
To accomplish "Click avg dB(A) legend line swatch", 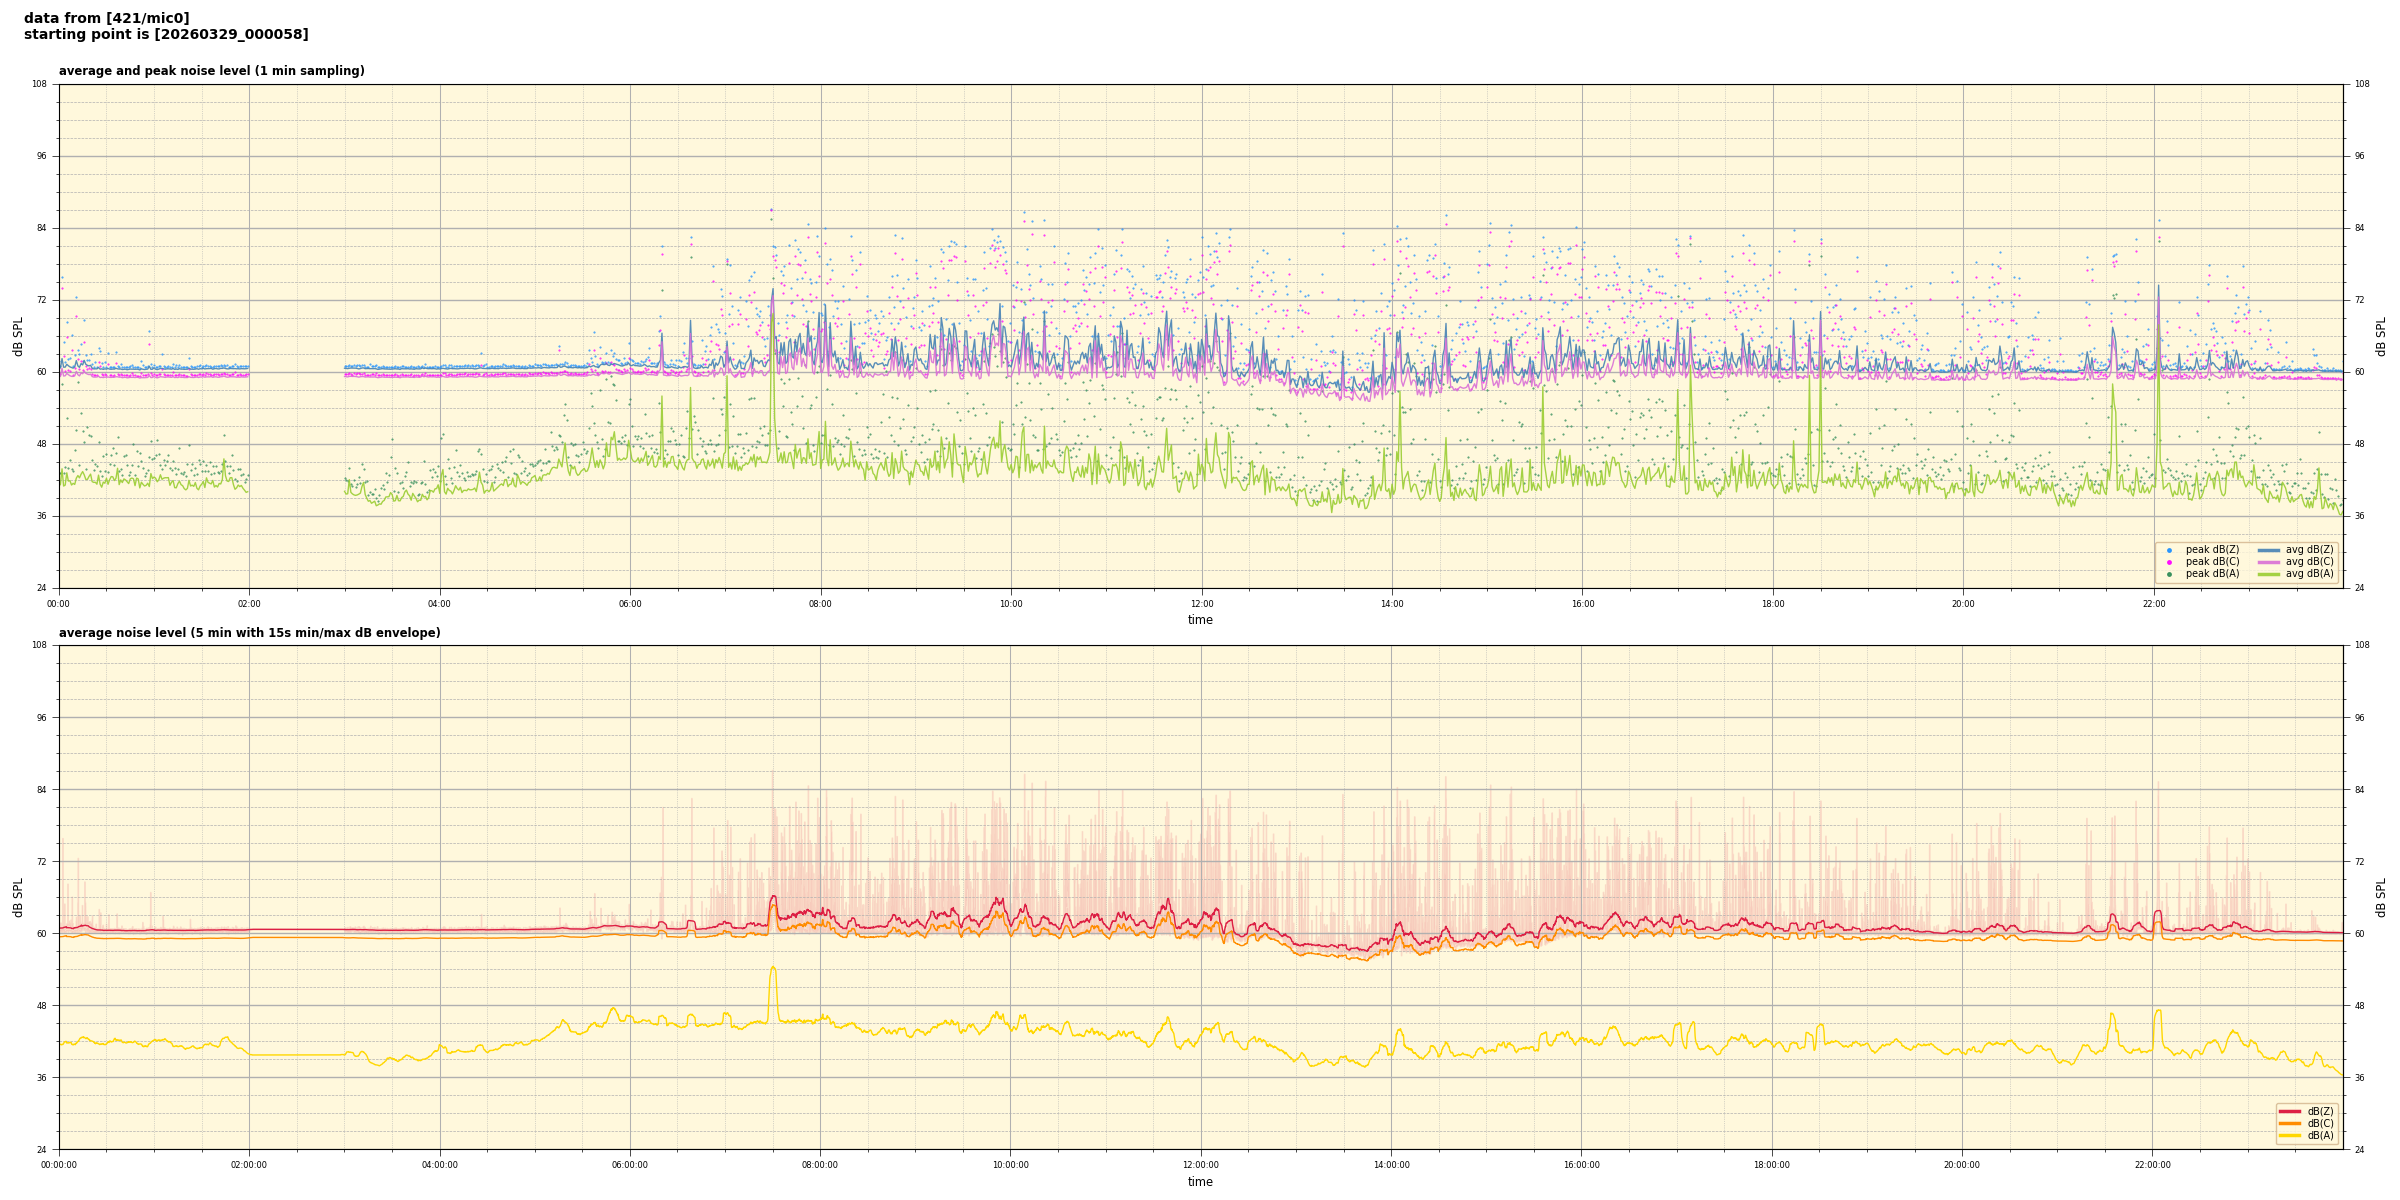I will (2269, 574).
